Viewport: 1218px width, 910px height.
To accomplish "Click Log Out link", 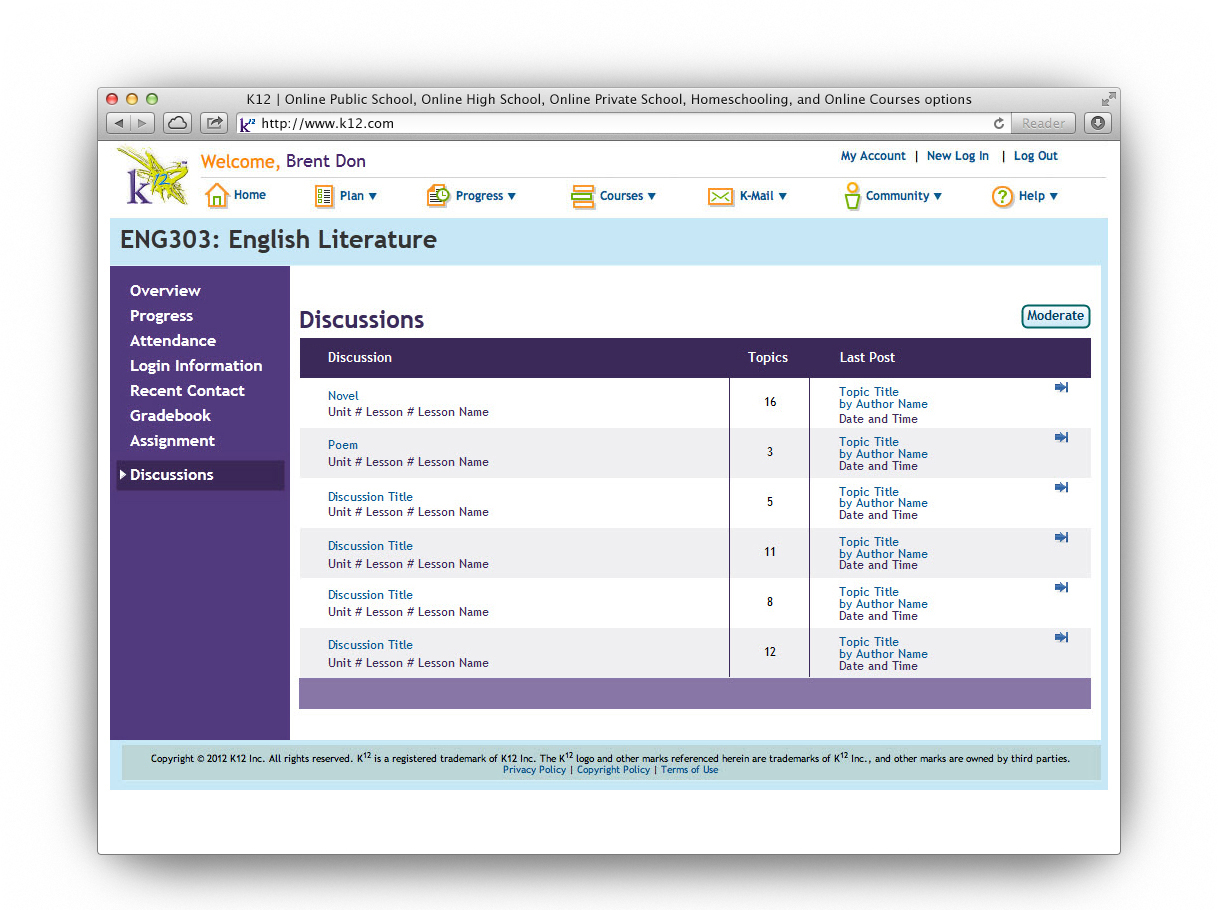I will 1036,156.
